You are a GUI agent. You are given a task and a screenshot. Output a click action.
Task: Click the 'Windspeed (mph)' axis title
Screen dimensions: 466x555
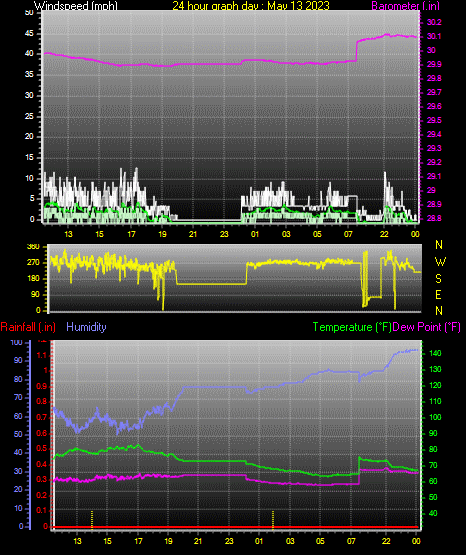tap(76, 6)
